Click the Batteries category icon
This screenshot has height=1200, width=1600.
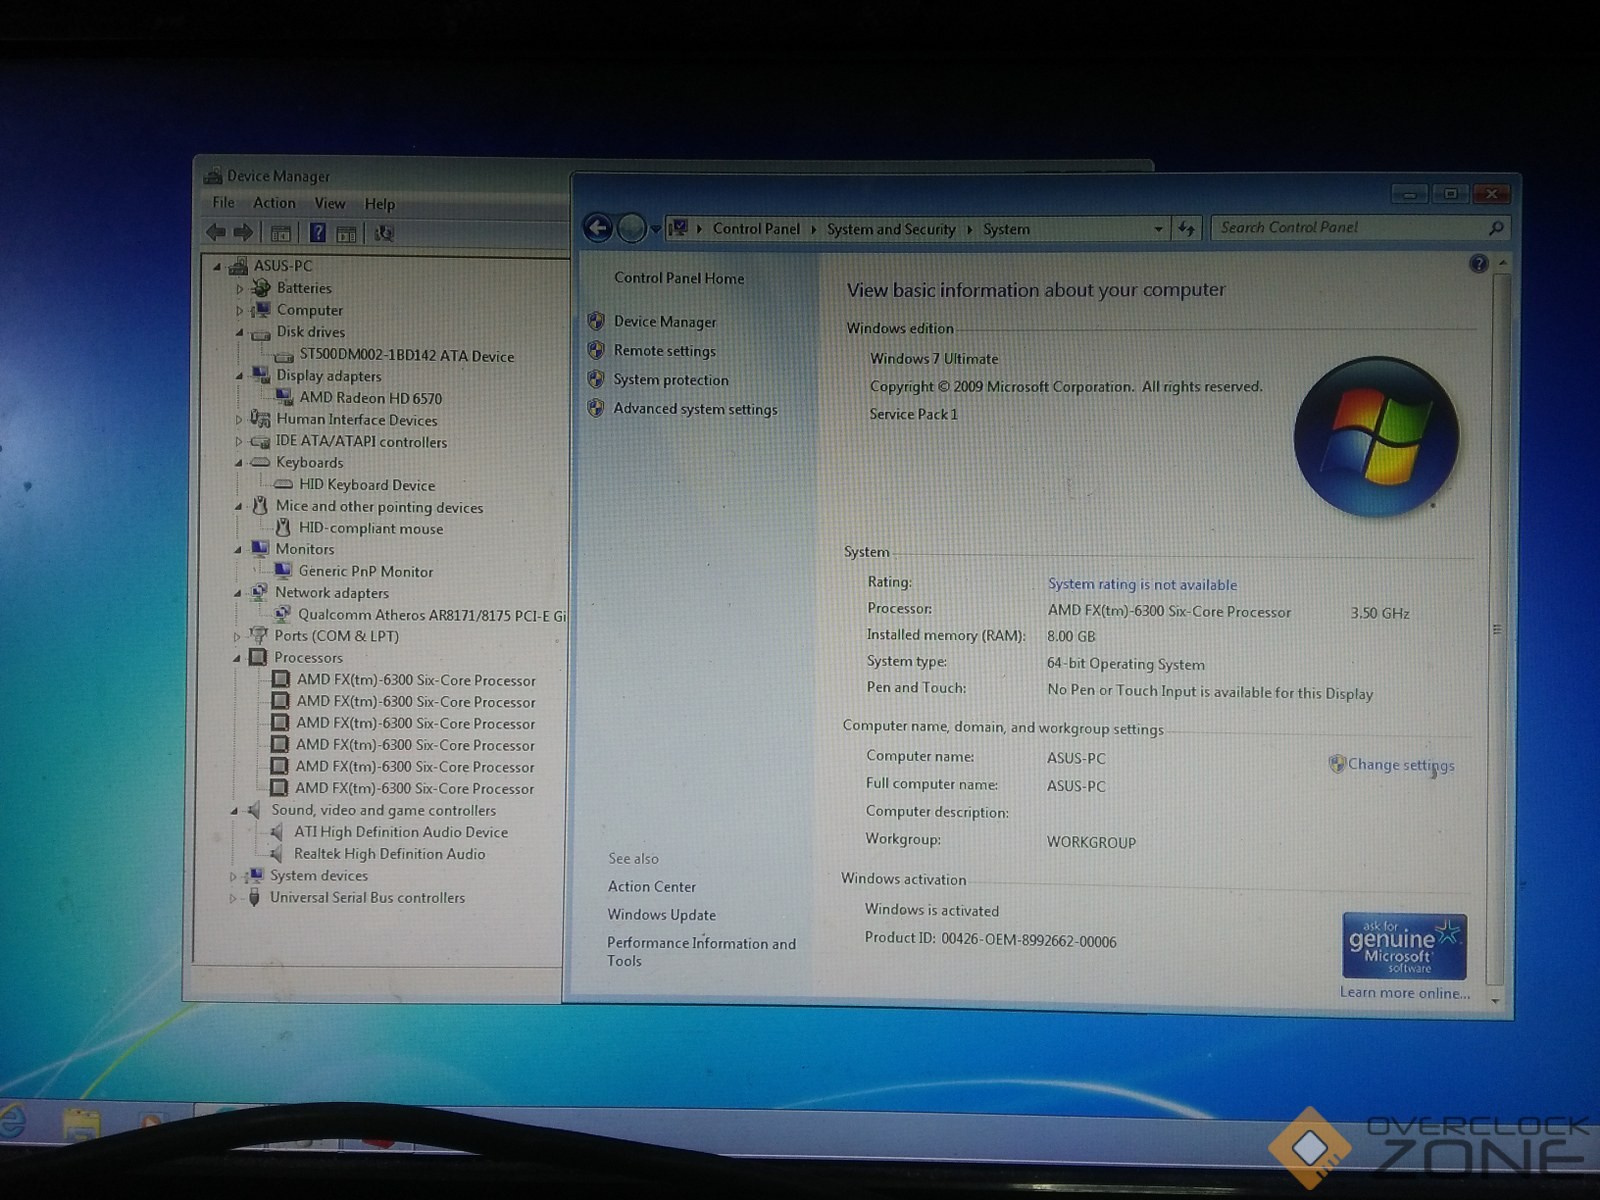coord(262,288)
